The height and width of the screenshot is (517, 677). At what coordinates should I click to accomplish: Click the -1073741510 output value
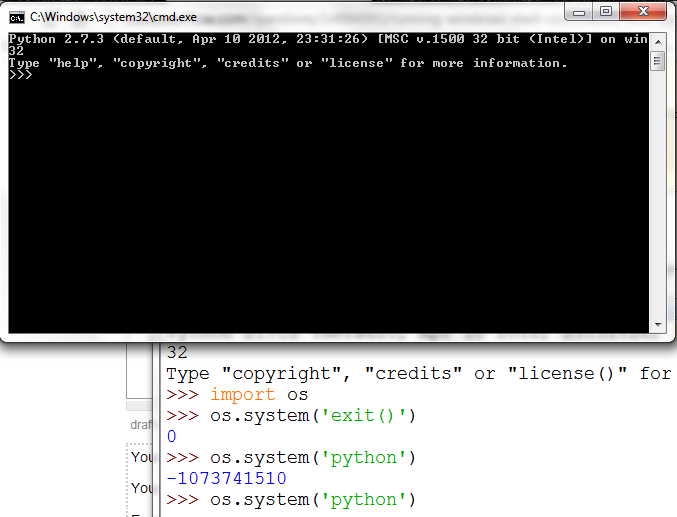tap(226, 478)
